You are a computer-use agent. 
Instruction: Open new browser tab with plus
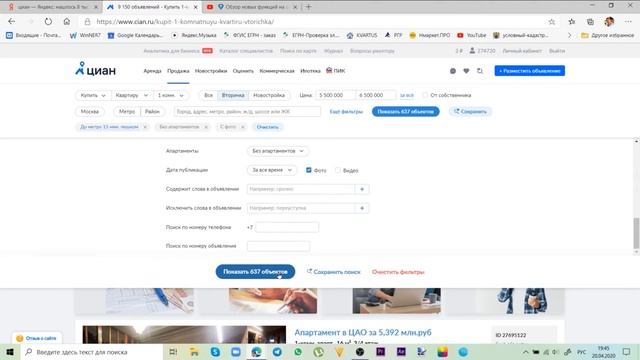(x=309, y=7)
